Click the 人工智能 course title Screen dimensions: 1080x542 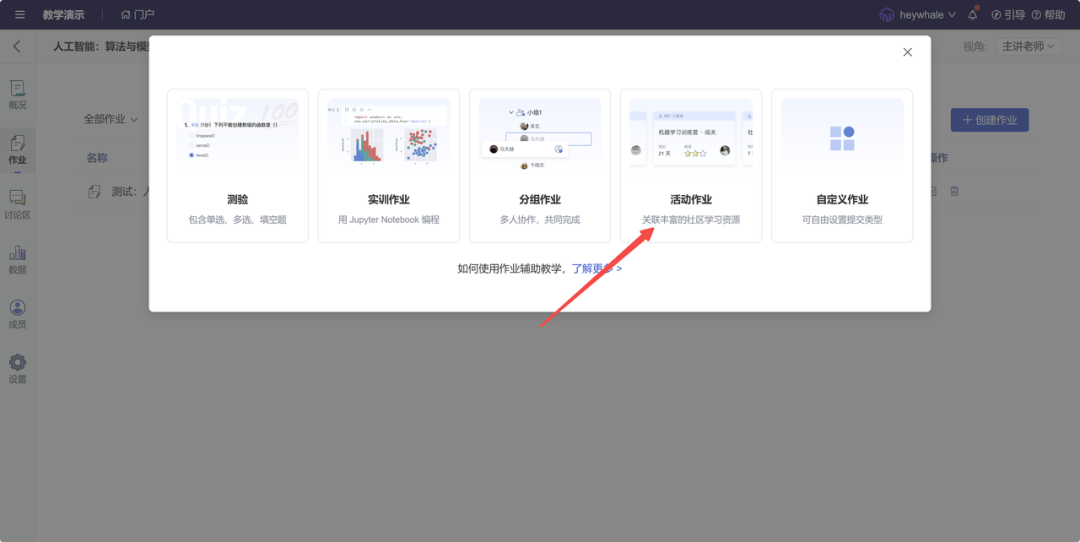(101, 46)
